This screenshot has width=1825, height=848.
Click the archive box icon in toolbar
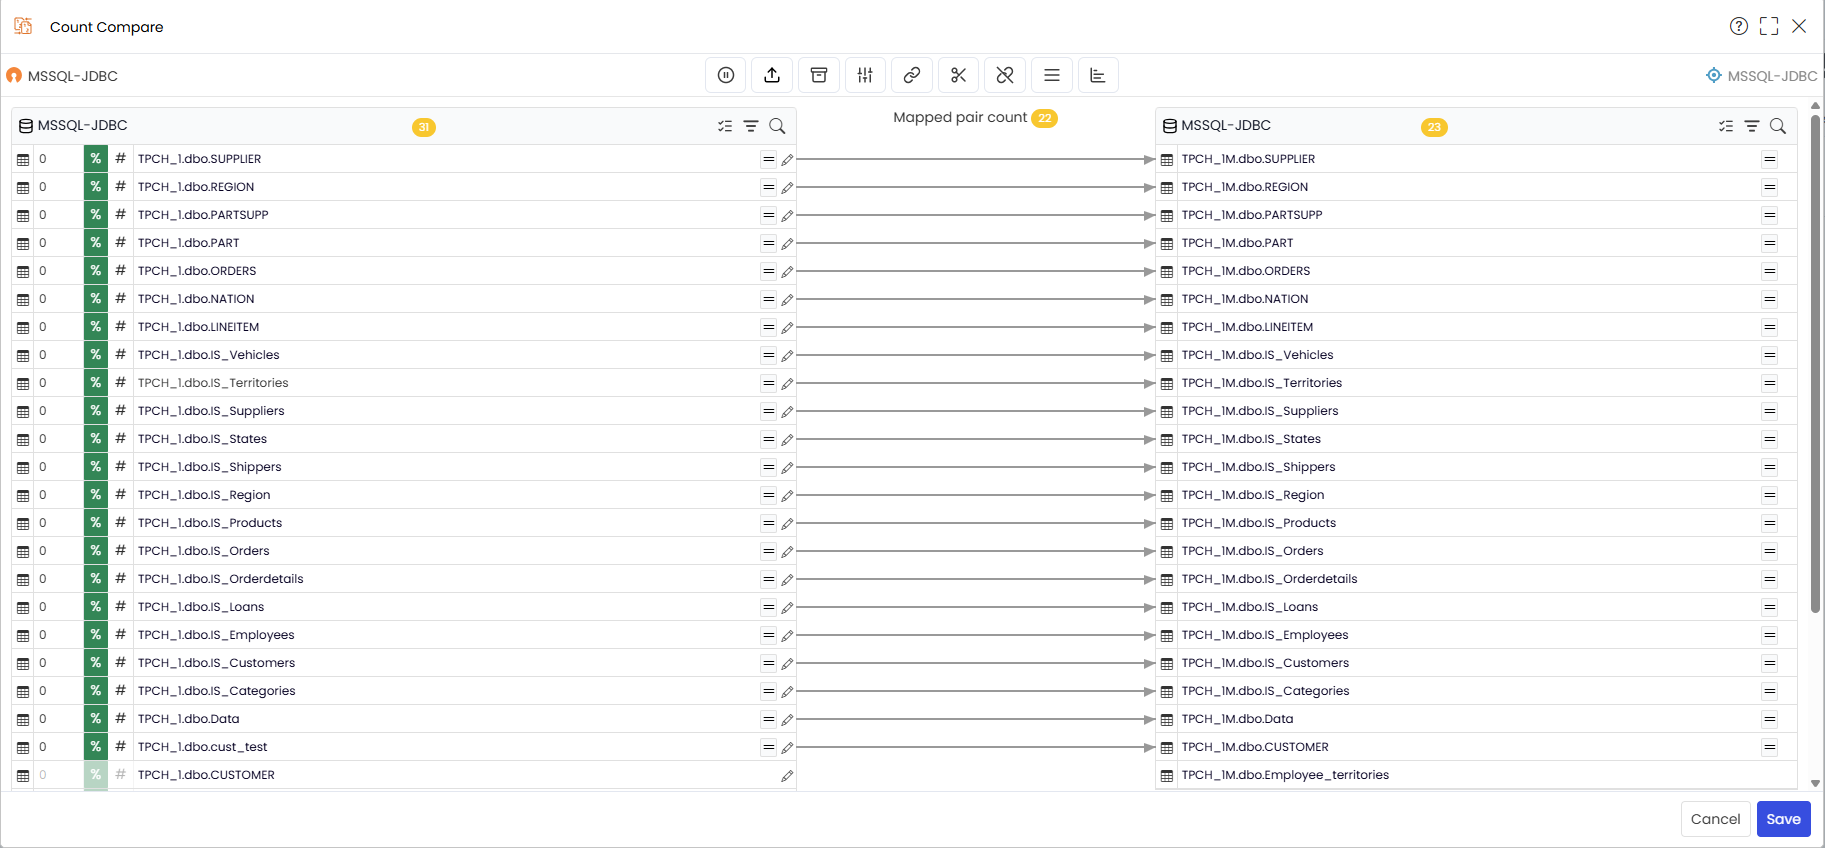pyautogui.click(x=819, y=75)
